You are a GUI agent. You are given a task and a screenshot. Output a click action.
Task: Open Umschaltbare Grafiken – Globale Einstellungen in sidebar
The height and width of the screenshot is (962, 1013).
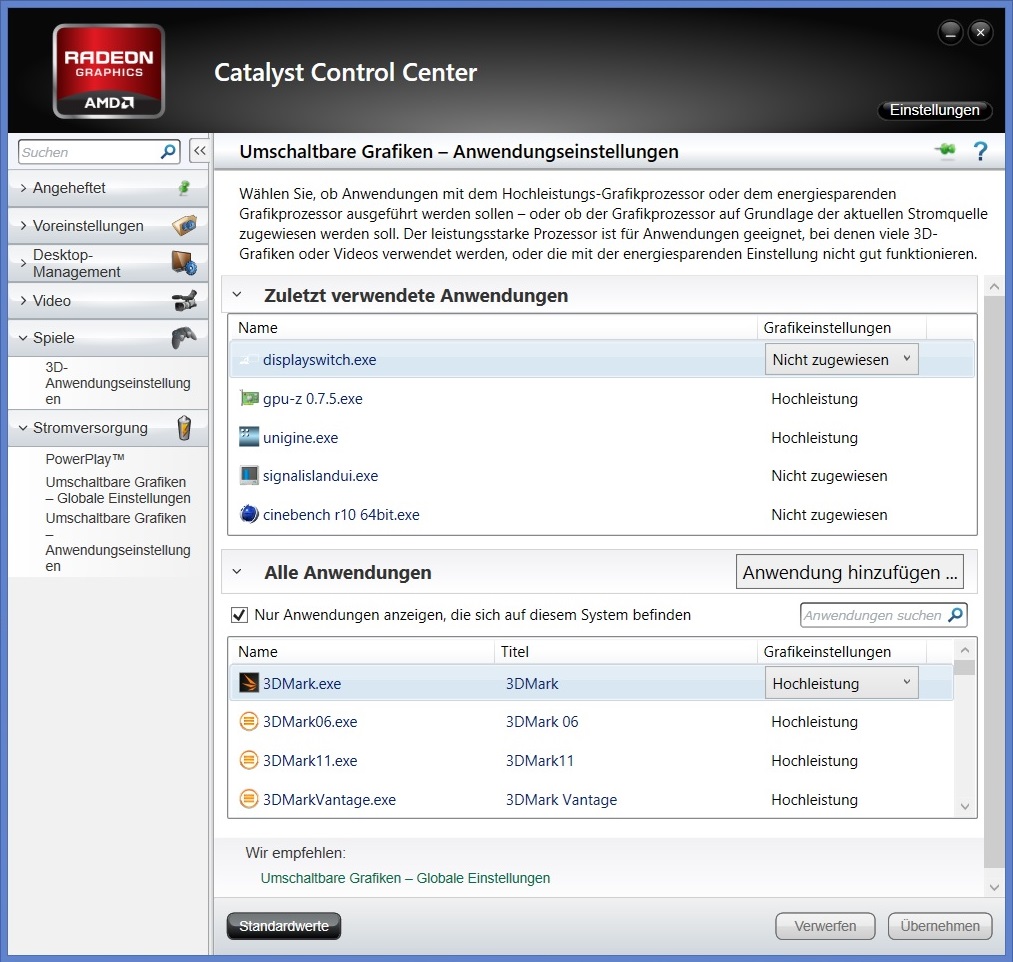118,490
